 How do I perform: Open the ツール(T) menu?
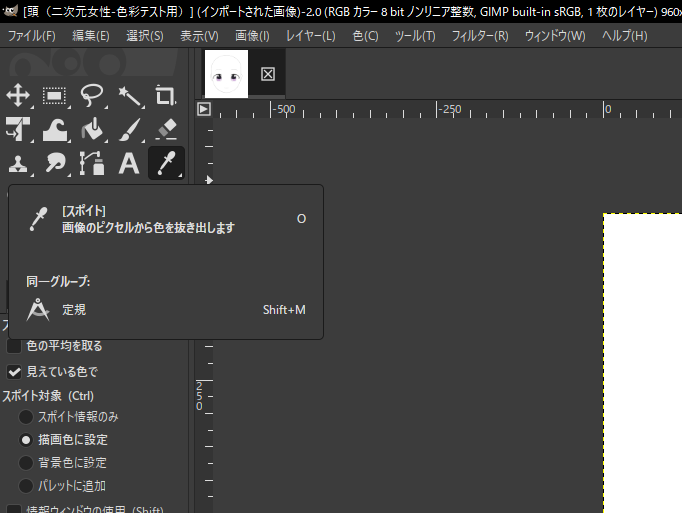pos(415,36)
